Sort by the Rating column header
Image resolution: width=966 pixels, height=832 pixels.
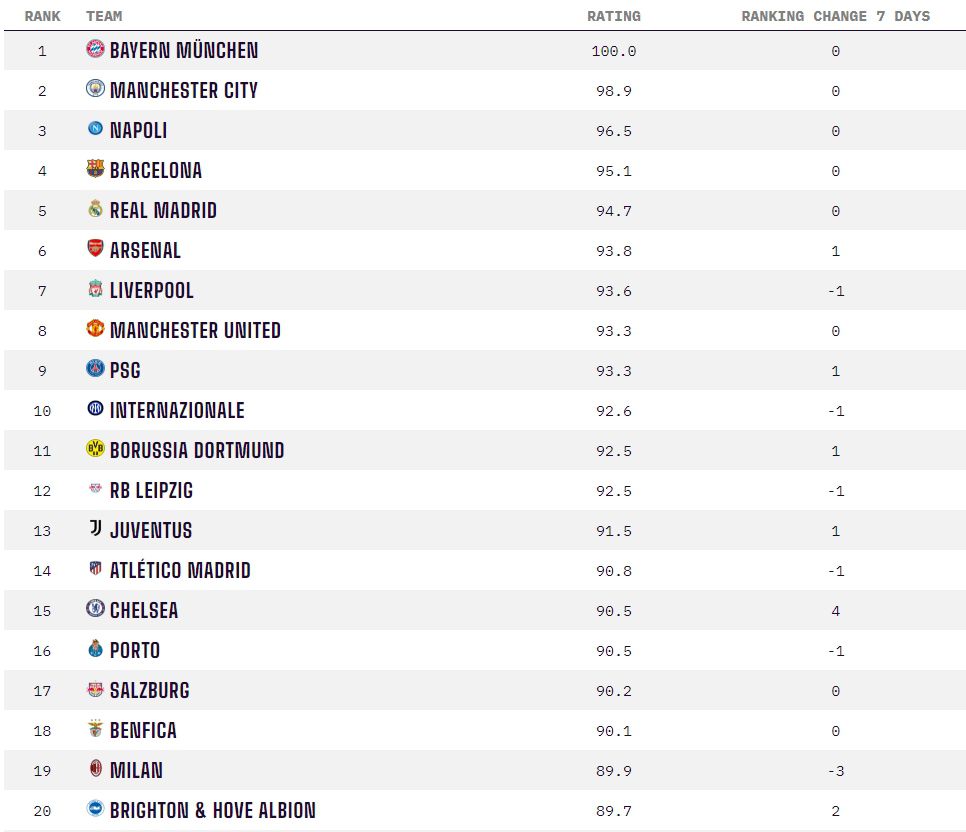coord(613,16)
